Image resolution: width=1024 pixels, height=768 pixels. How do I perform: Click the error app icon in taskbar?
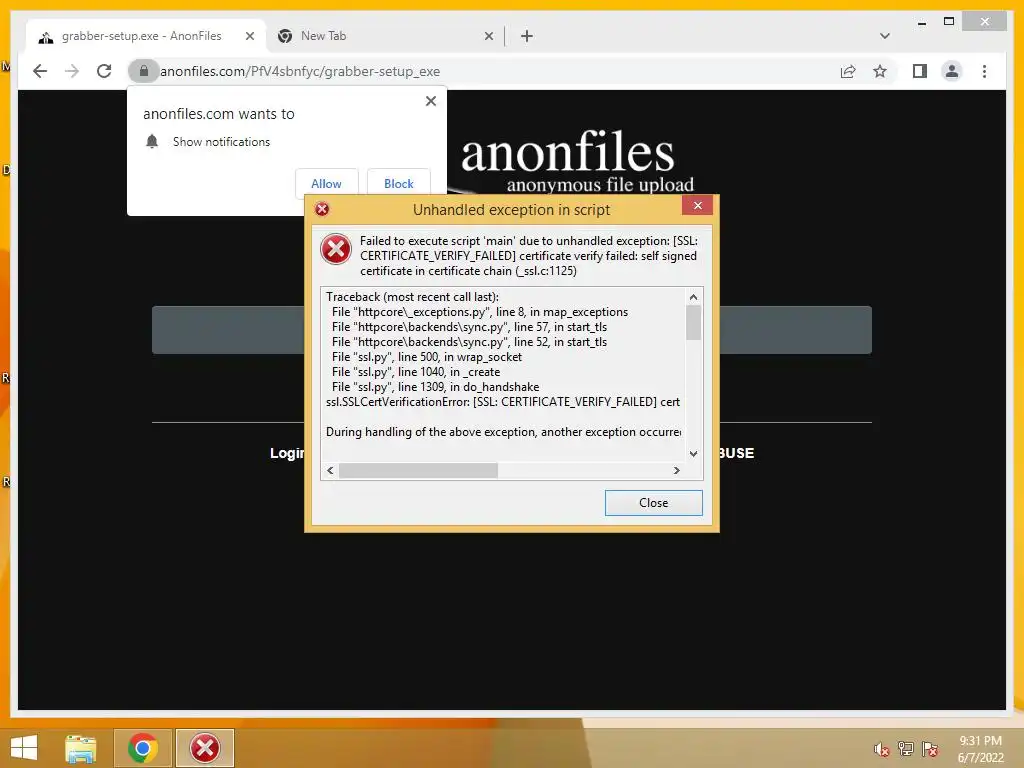coord(205,748)
